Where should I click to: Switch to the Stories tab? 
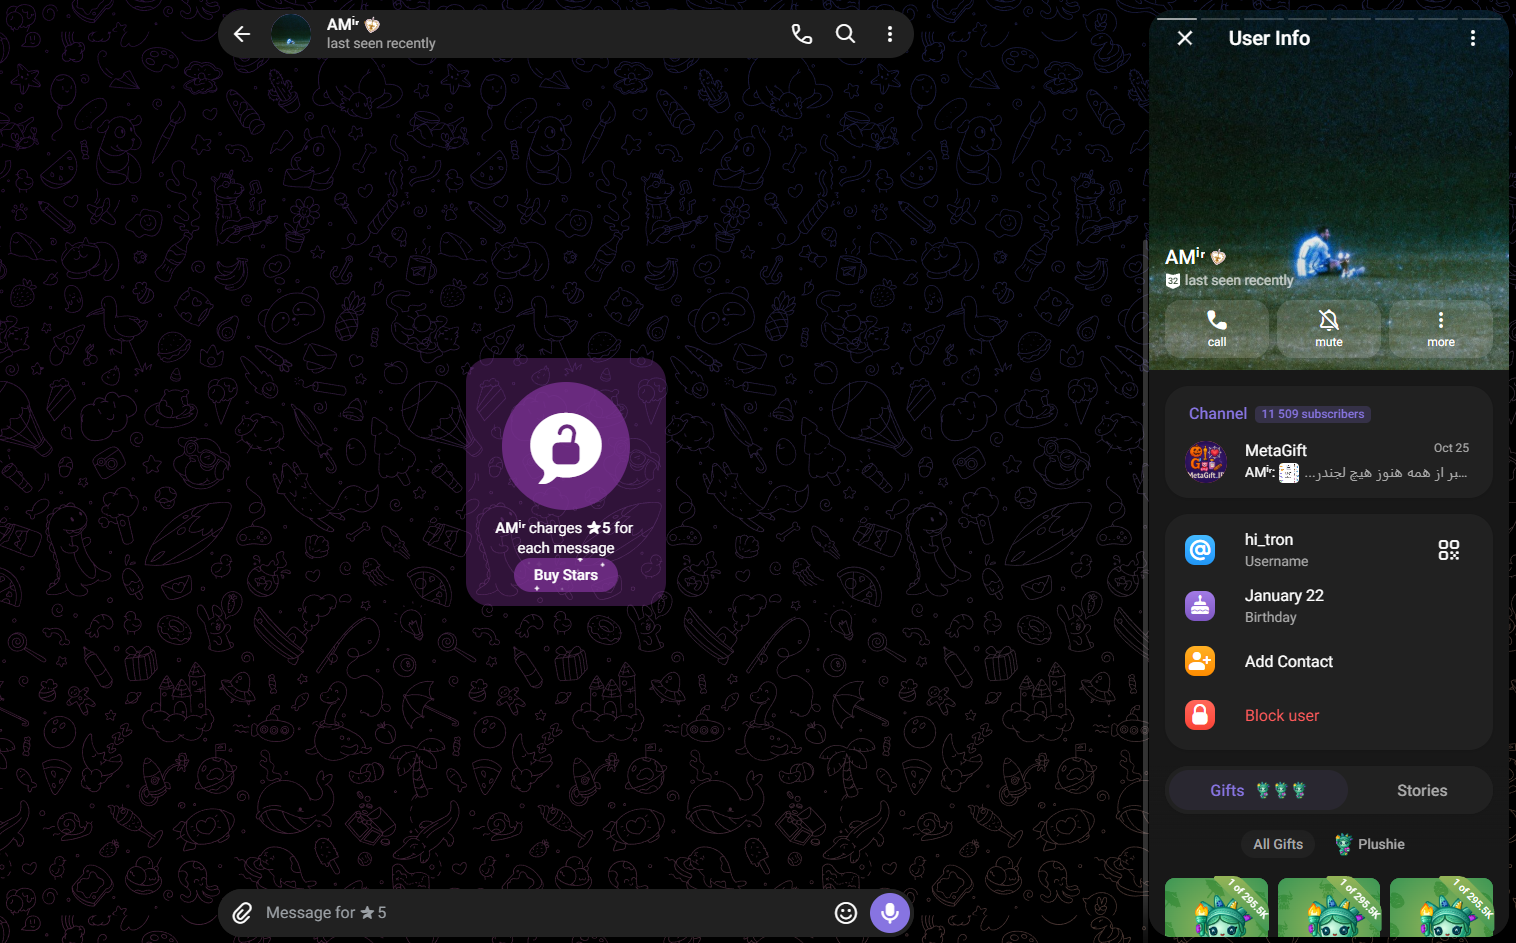tap(1422, 790)
